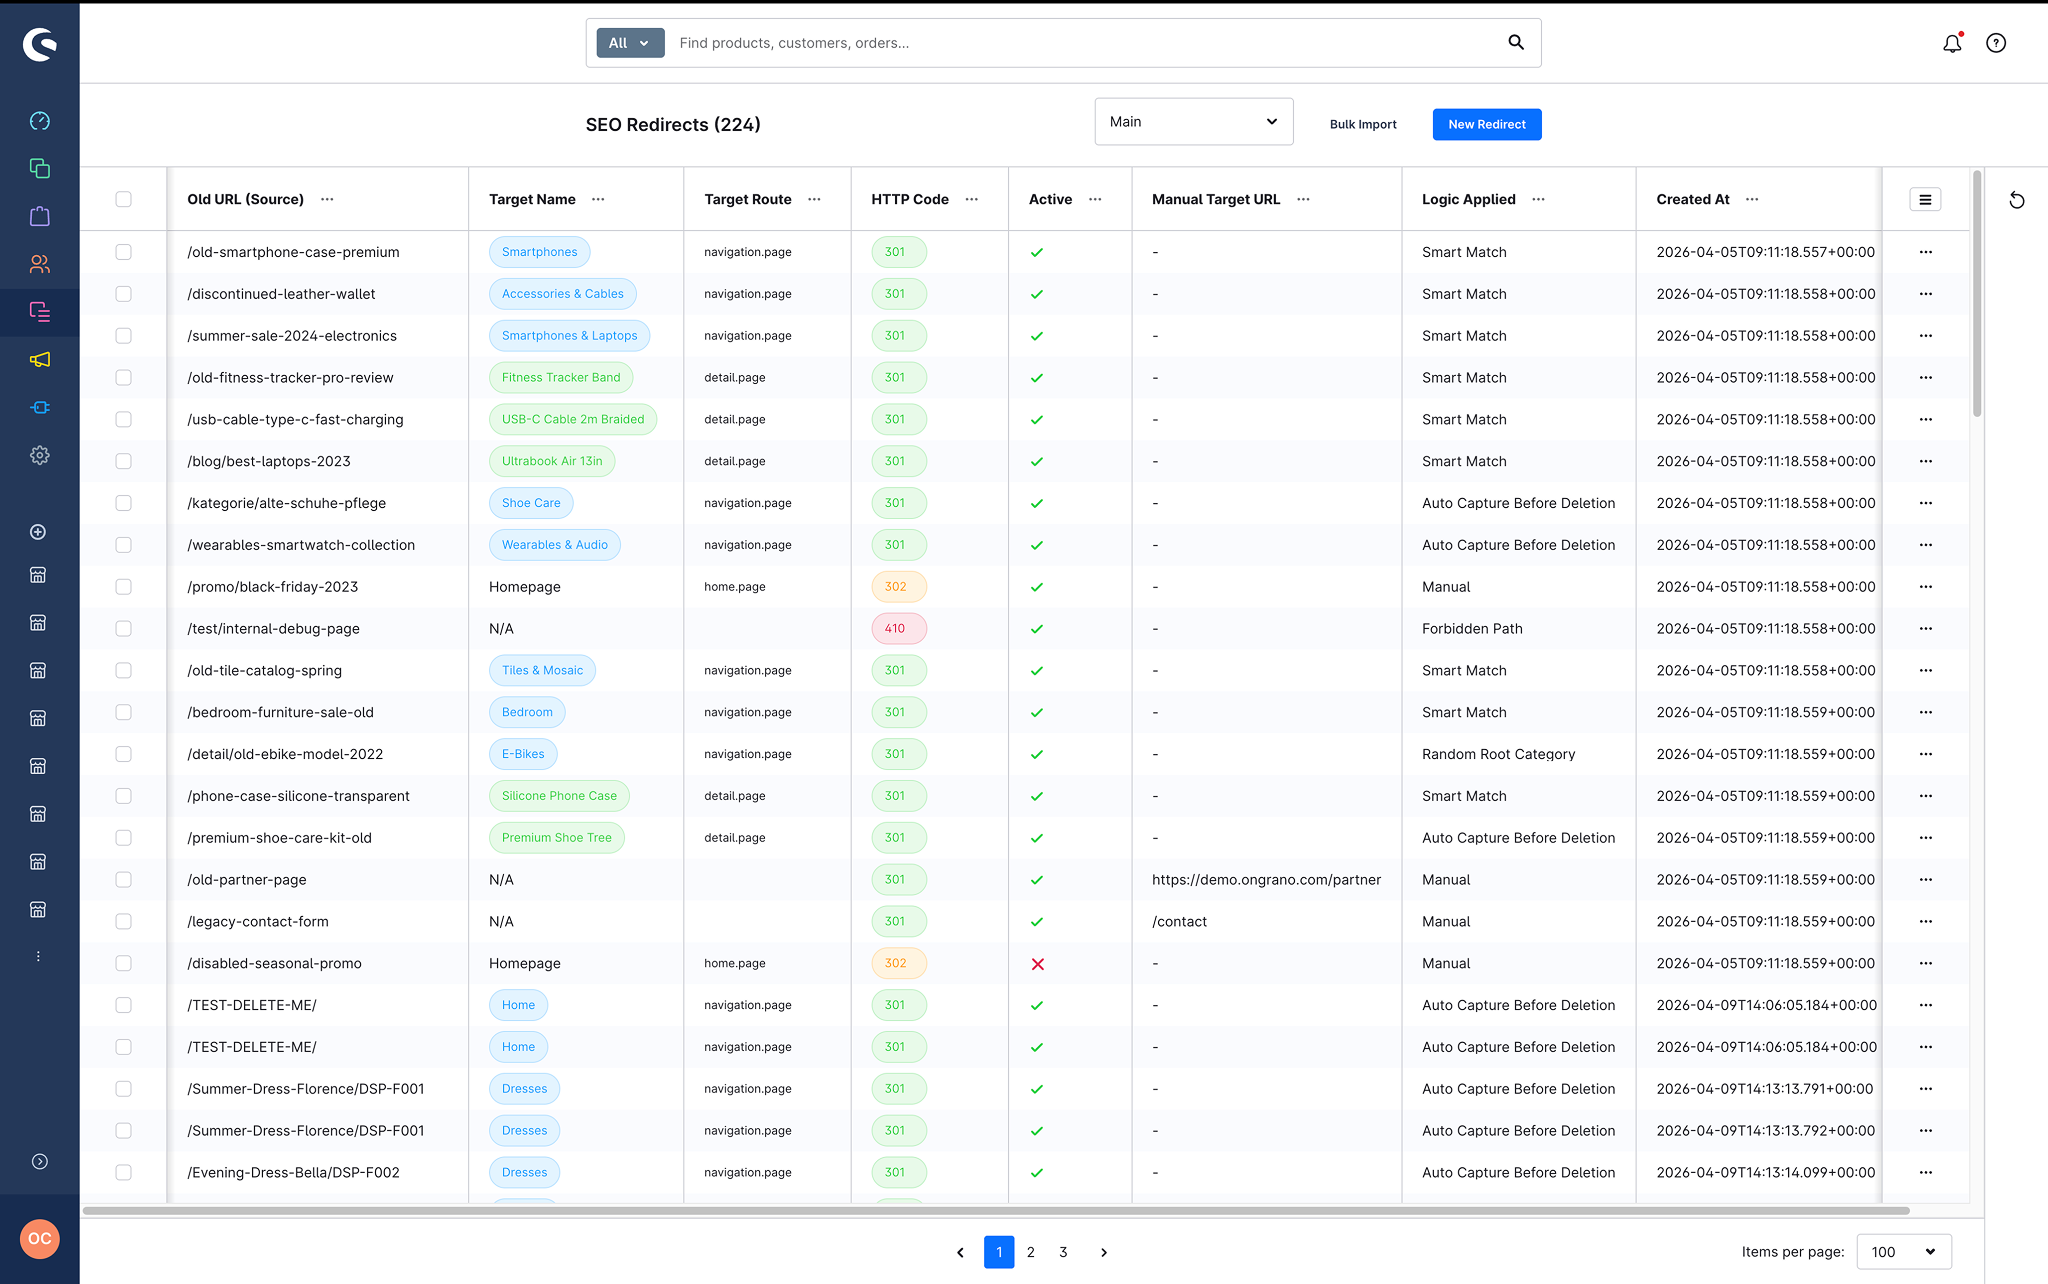Open Created At column options dots
2048x1284 pixels.
pos(1752,199)
